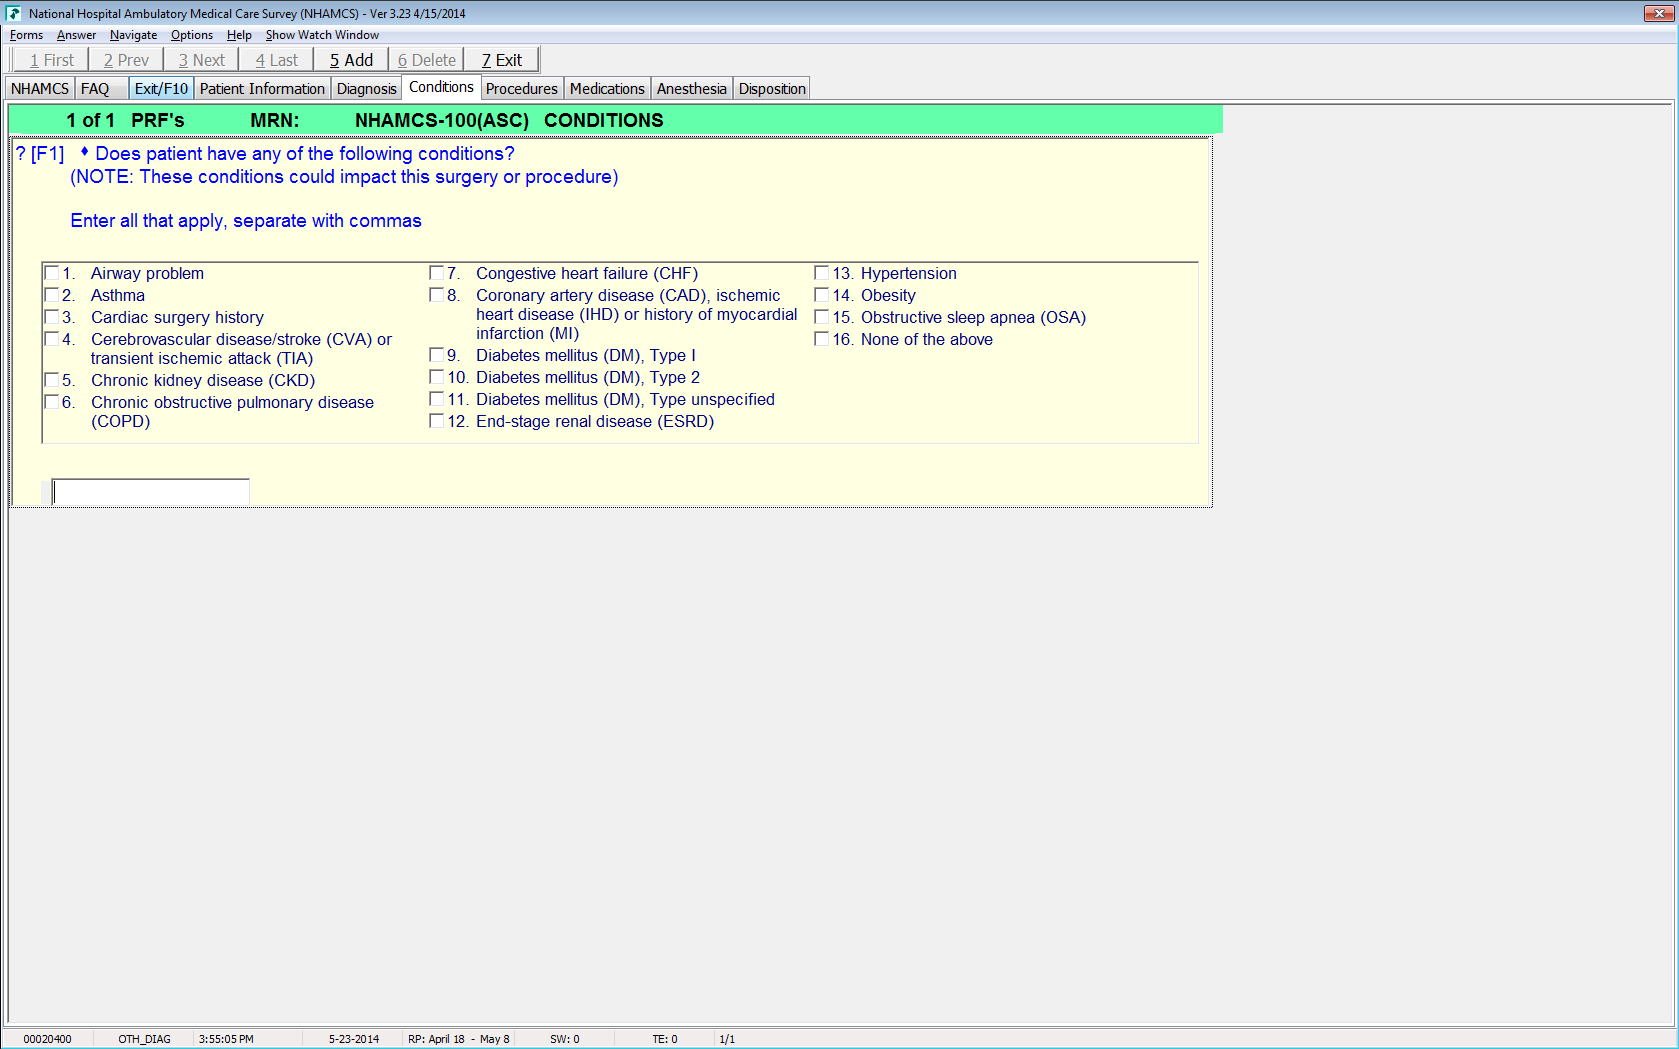Screen dimensions: 1679x1049
Task: Click the 2 Prev button
Action: pos(126,60)
